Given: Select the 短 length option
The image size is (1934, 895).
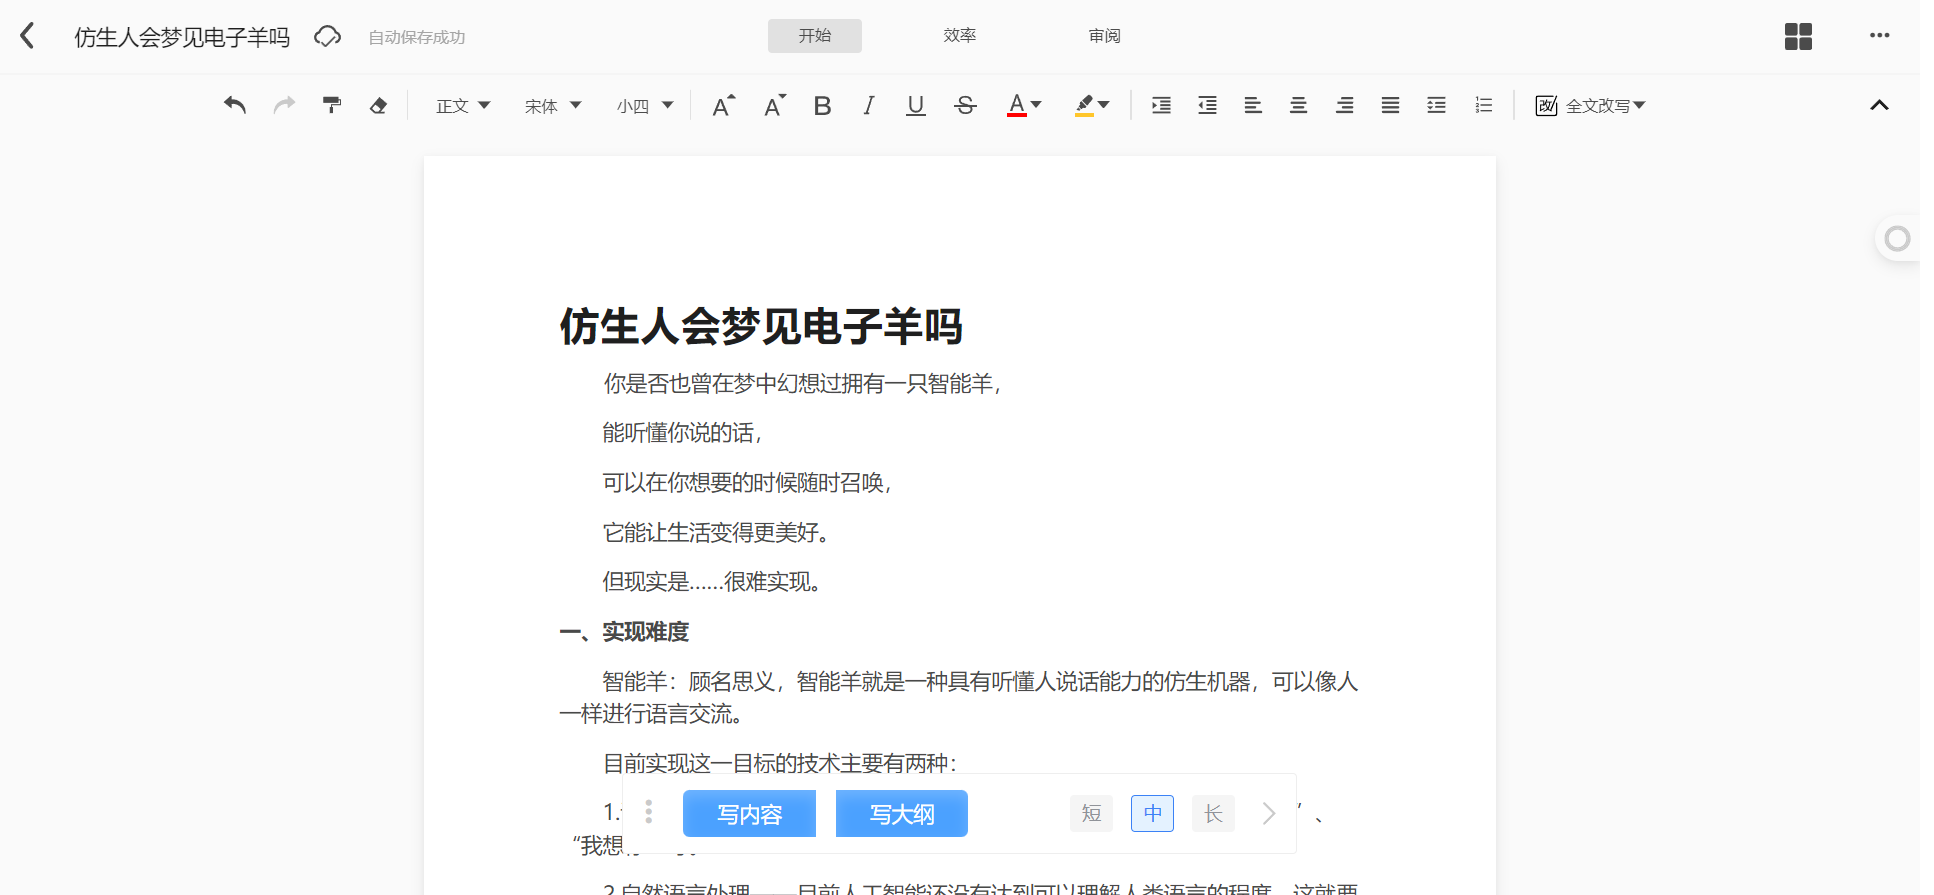Looking at the screenshot, I should point(1091,813).
